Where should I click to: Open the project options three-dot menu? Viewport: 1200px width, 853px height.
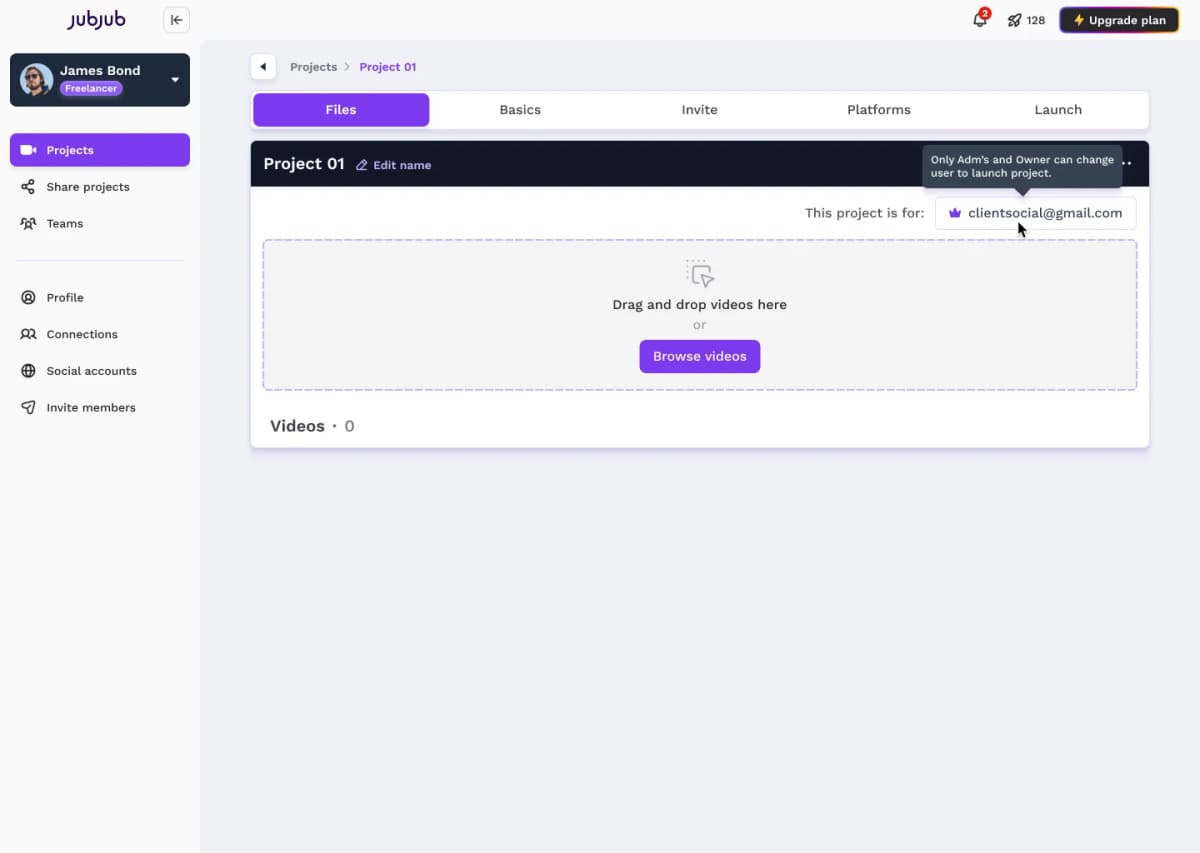1126,163
